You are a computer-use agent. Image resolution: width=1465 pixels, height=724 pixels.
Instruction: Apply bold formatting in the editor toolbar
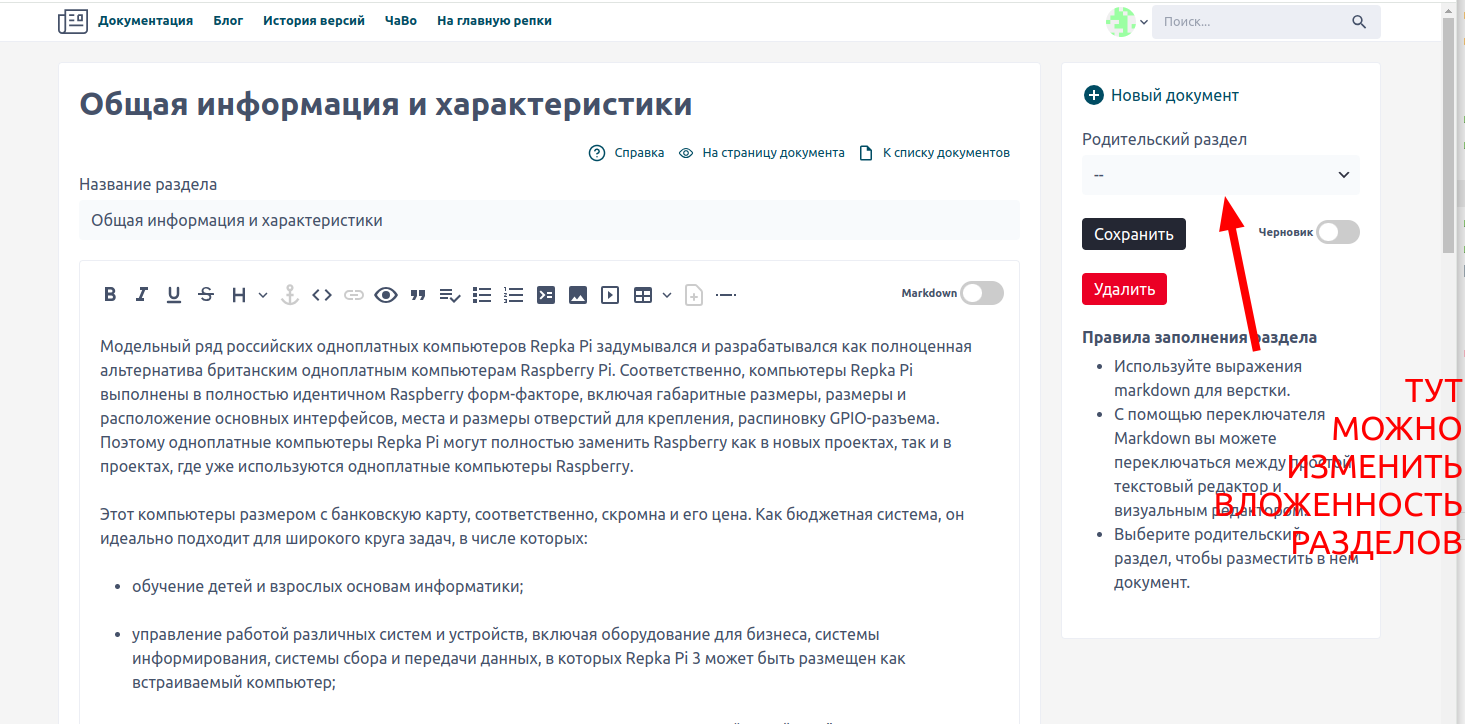[x=110, y=295]
